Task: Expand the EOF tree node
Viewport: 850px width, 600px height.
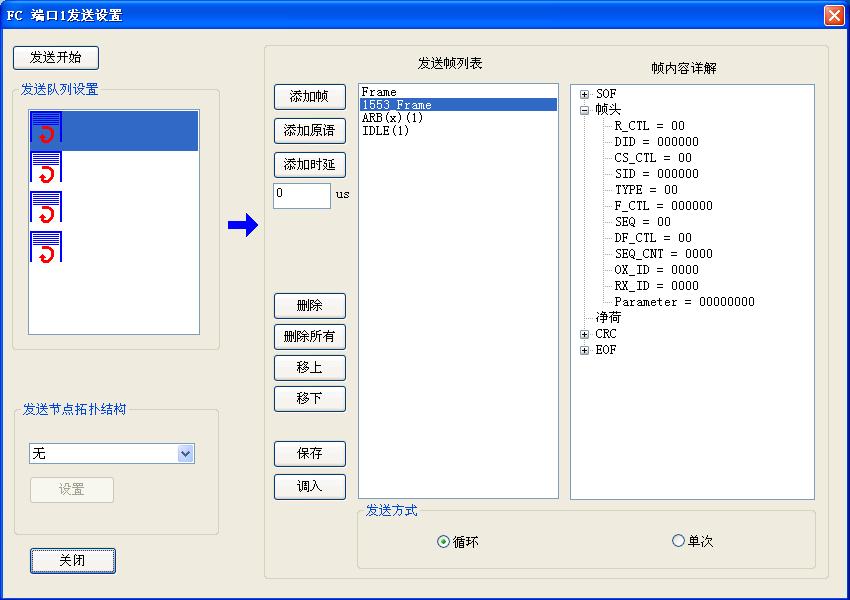Action: (585, 350)
